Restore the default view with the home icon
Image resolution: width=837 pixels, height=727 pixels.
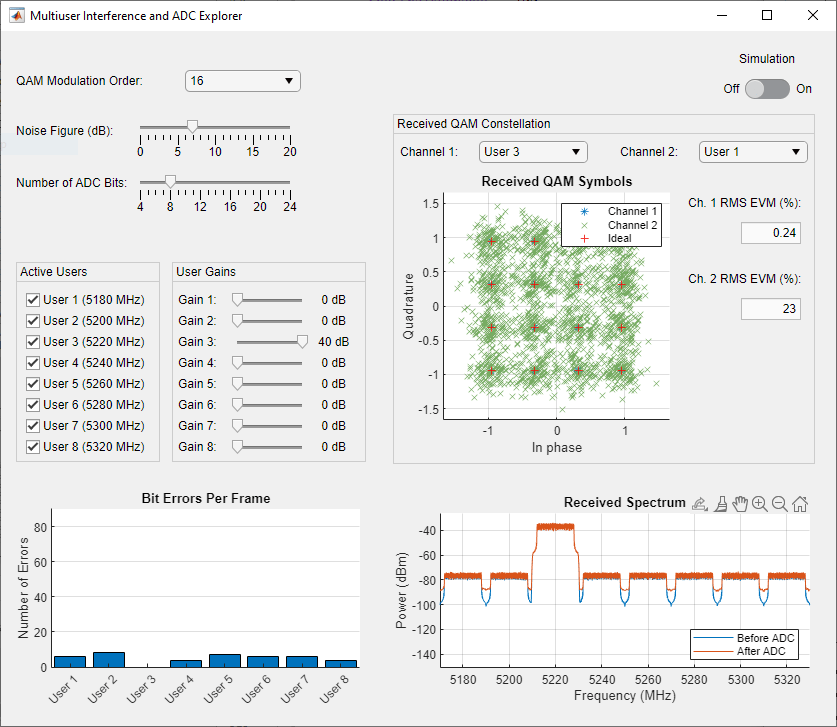tap(799, 503)
